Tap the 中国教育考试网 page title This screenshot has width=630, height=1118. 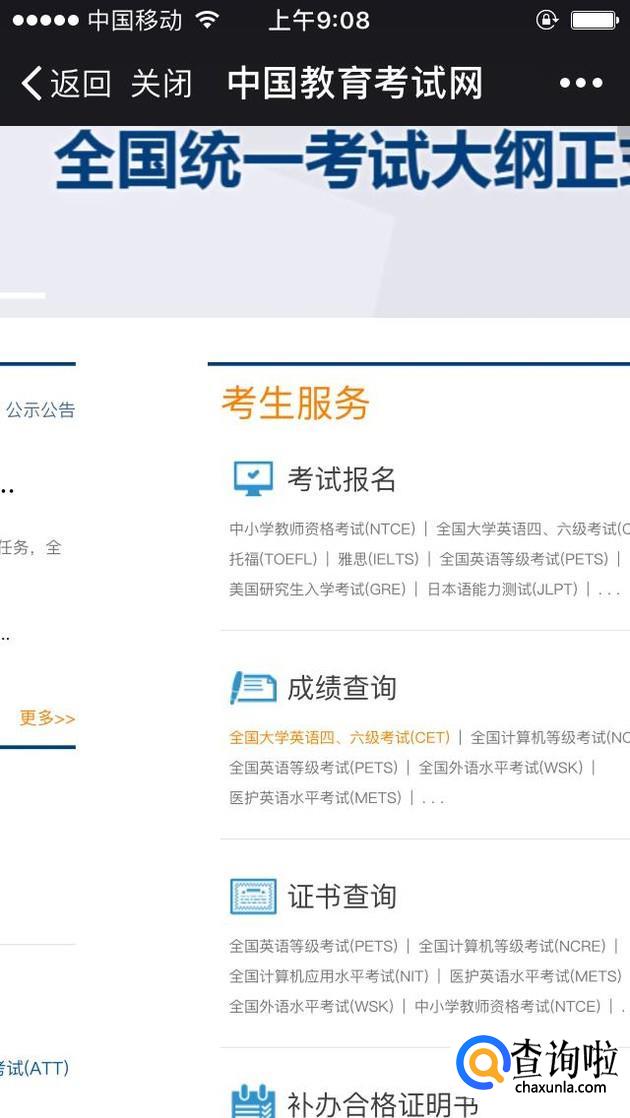(x=355, y=83)
